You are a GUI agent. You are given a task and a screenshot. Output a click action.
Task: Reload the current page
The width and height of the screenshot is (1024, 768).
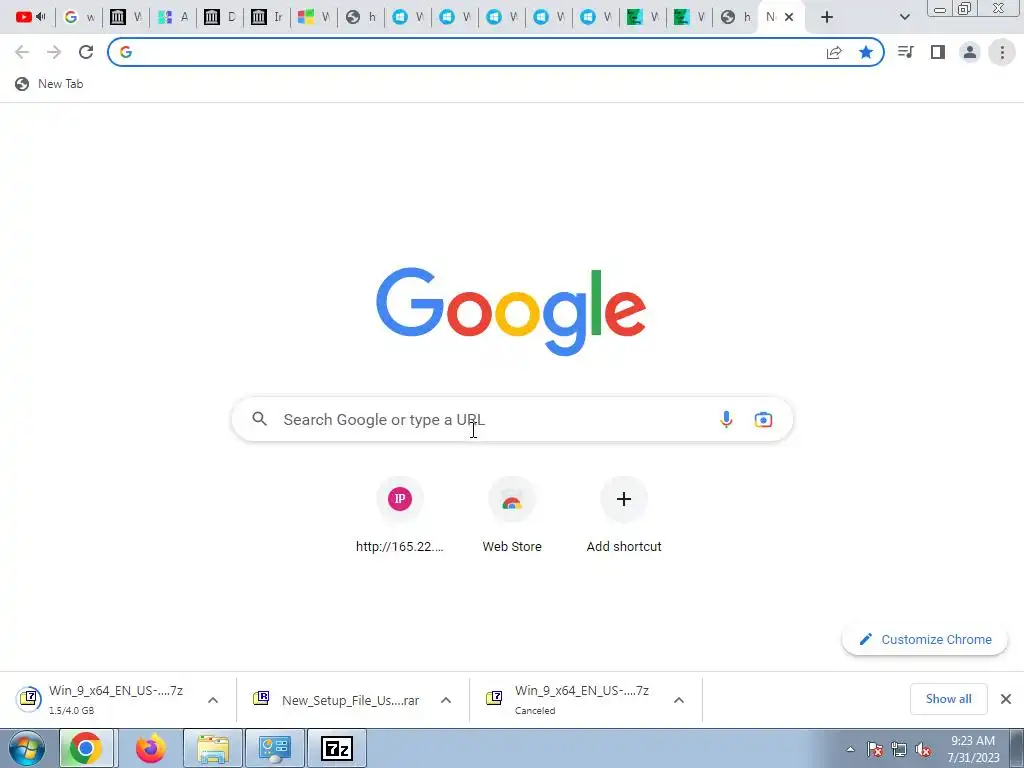coord(86,52)
